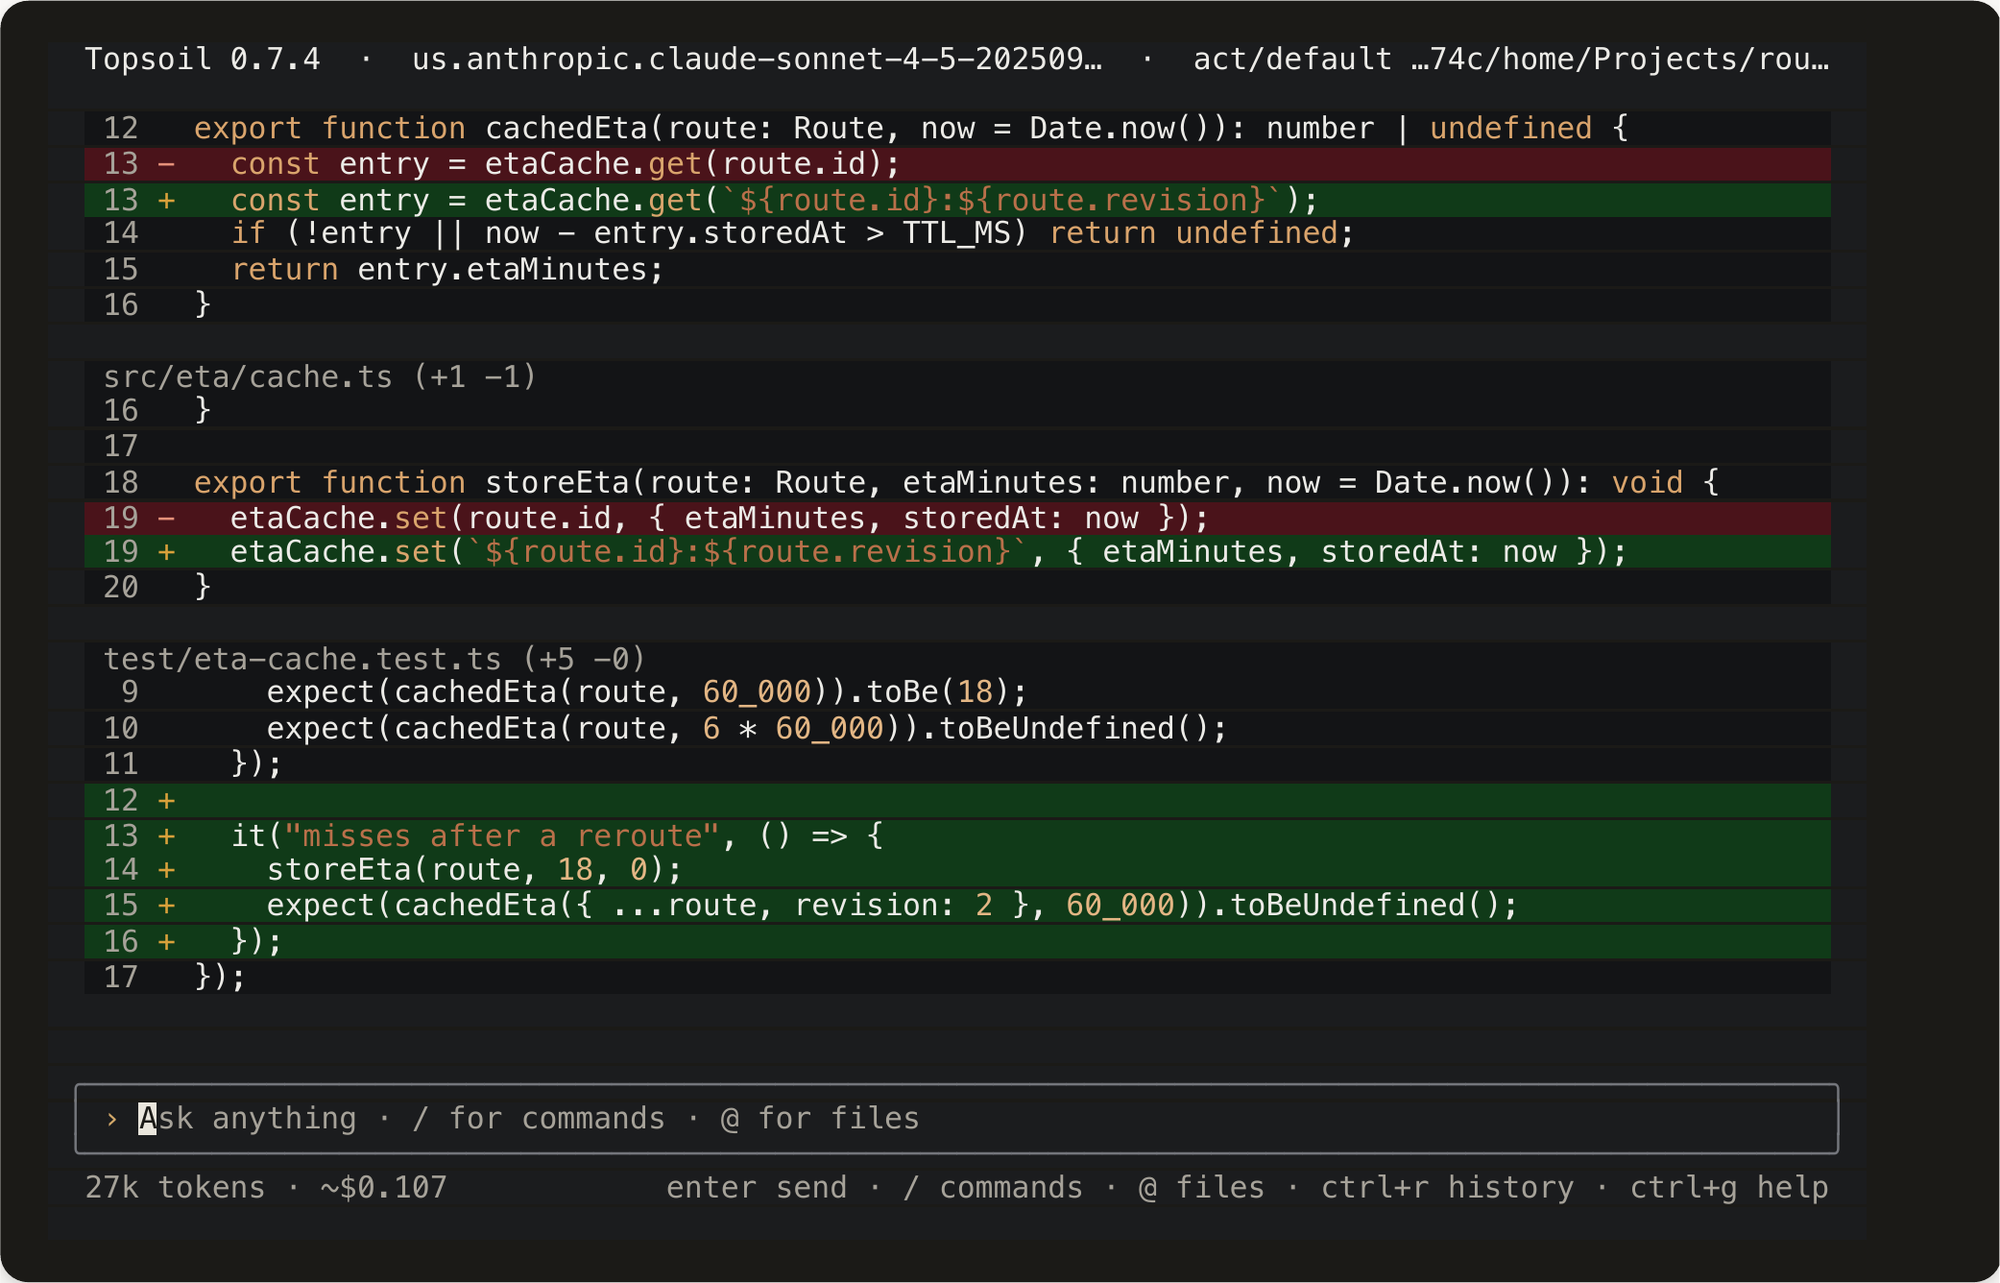Click the '/ commands' hint in footer

(992, 1187)
